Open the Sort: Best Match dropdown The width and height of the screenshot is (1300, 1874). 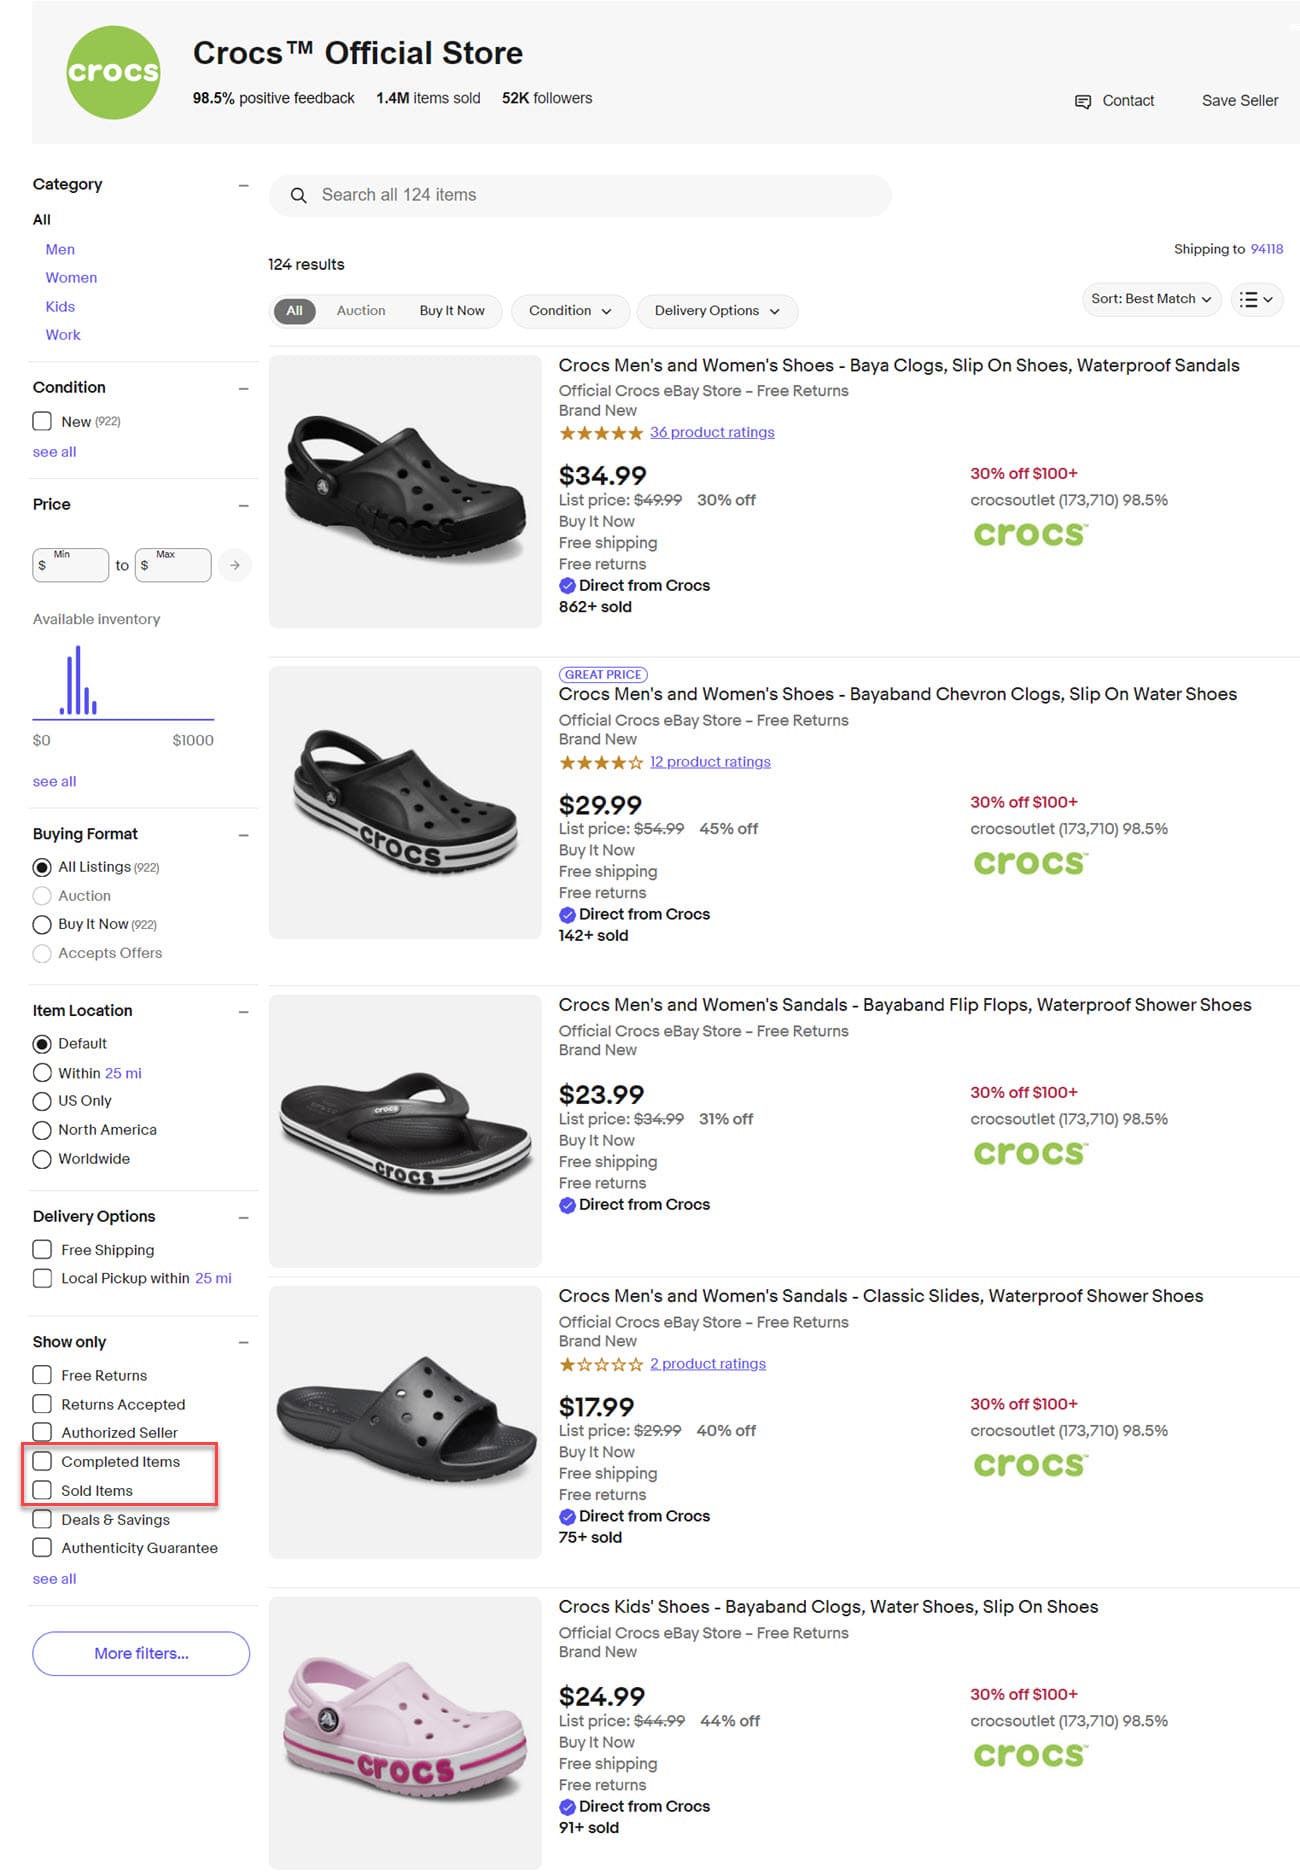[x=1151, y=299]
